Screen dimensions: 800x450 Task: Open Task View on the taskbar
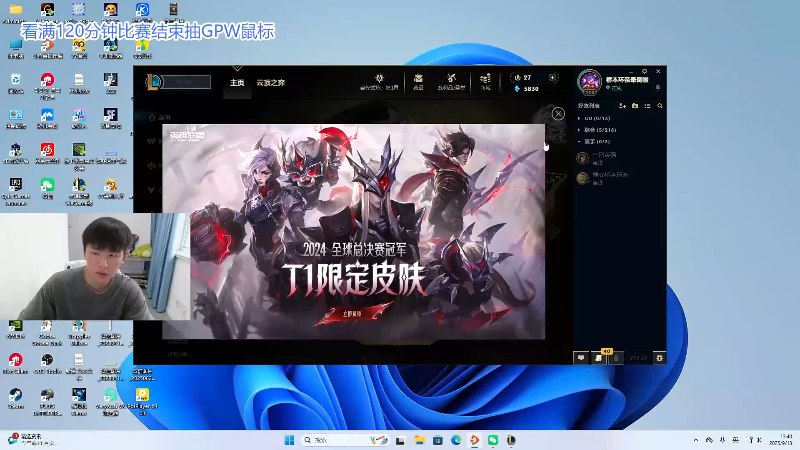pyautogui.click(x=401, y=440)
